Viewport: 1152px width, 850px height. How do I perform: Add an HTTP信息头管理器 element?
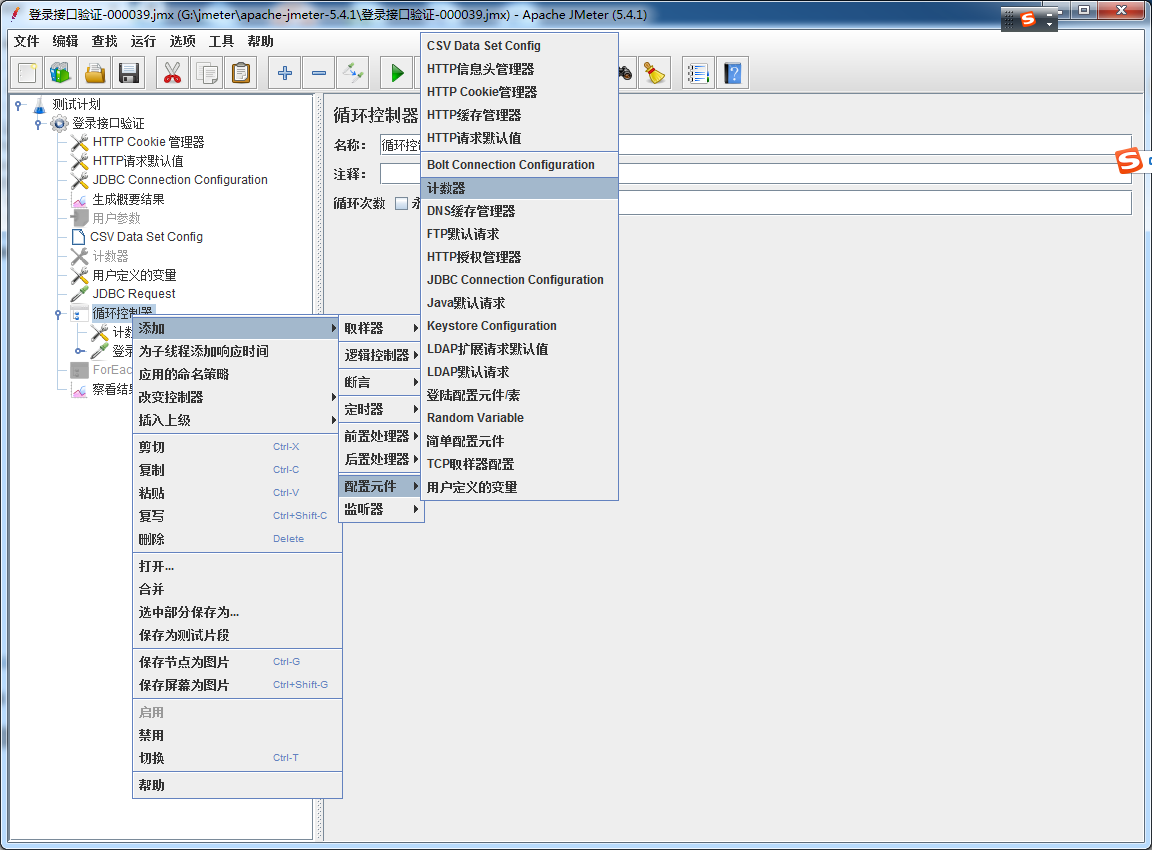519,69
